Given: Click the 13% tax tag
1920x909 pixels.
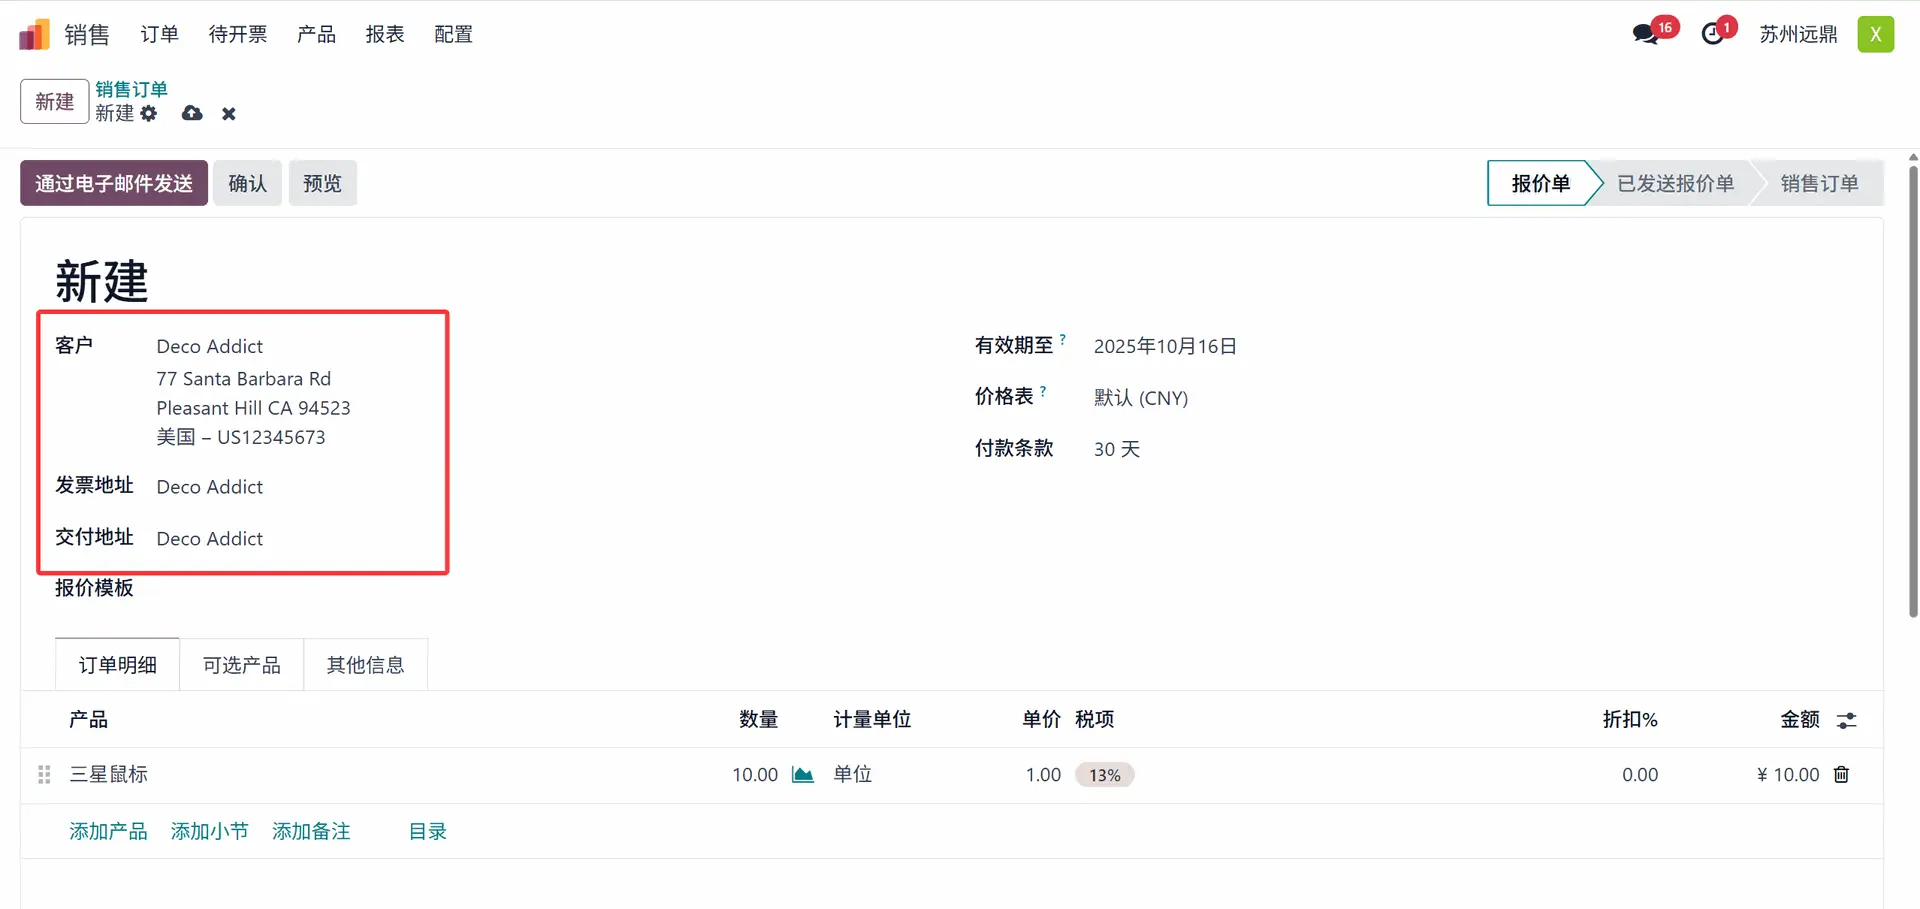Looking at the screenshot, I should (x=1104, y=775).
